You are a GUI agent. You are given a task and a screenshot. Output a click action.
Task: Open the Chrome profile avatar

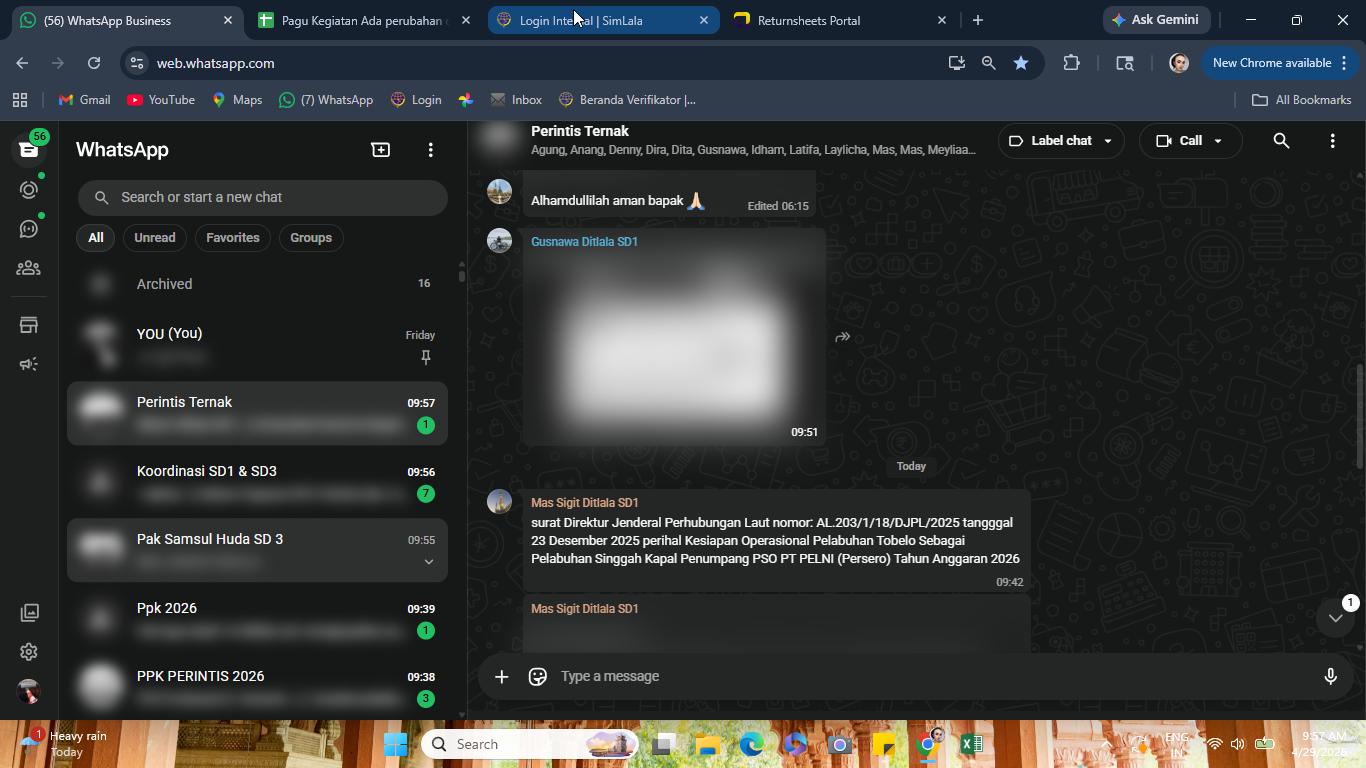(1179, 63)
